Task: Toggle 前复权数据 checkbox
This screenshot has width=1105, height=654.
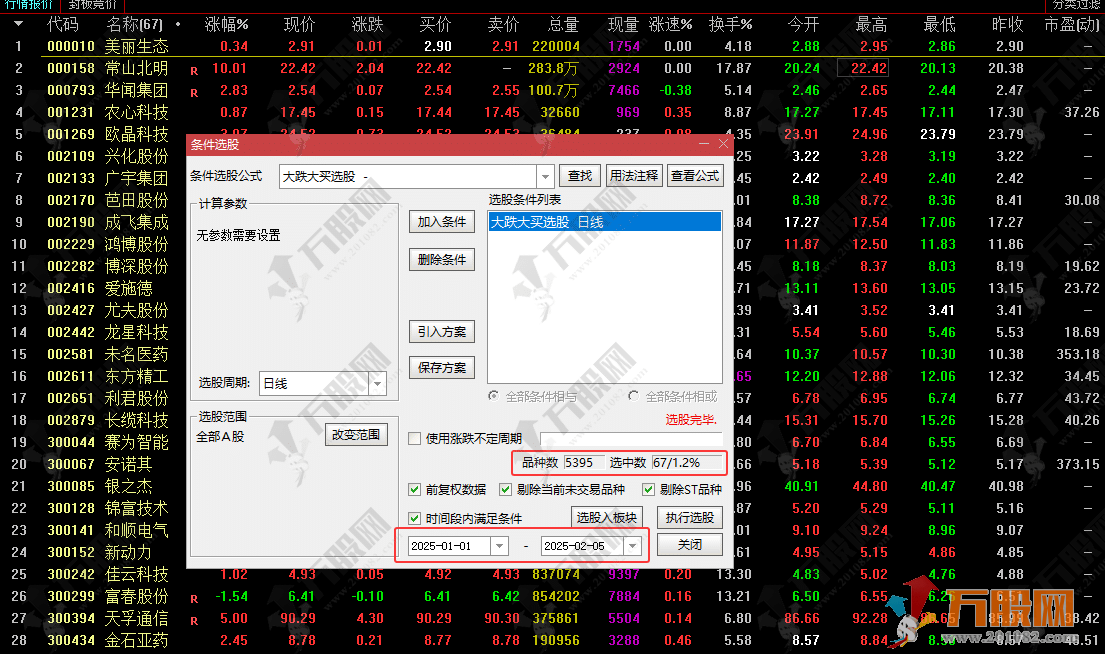Action: 414,489
